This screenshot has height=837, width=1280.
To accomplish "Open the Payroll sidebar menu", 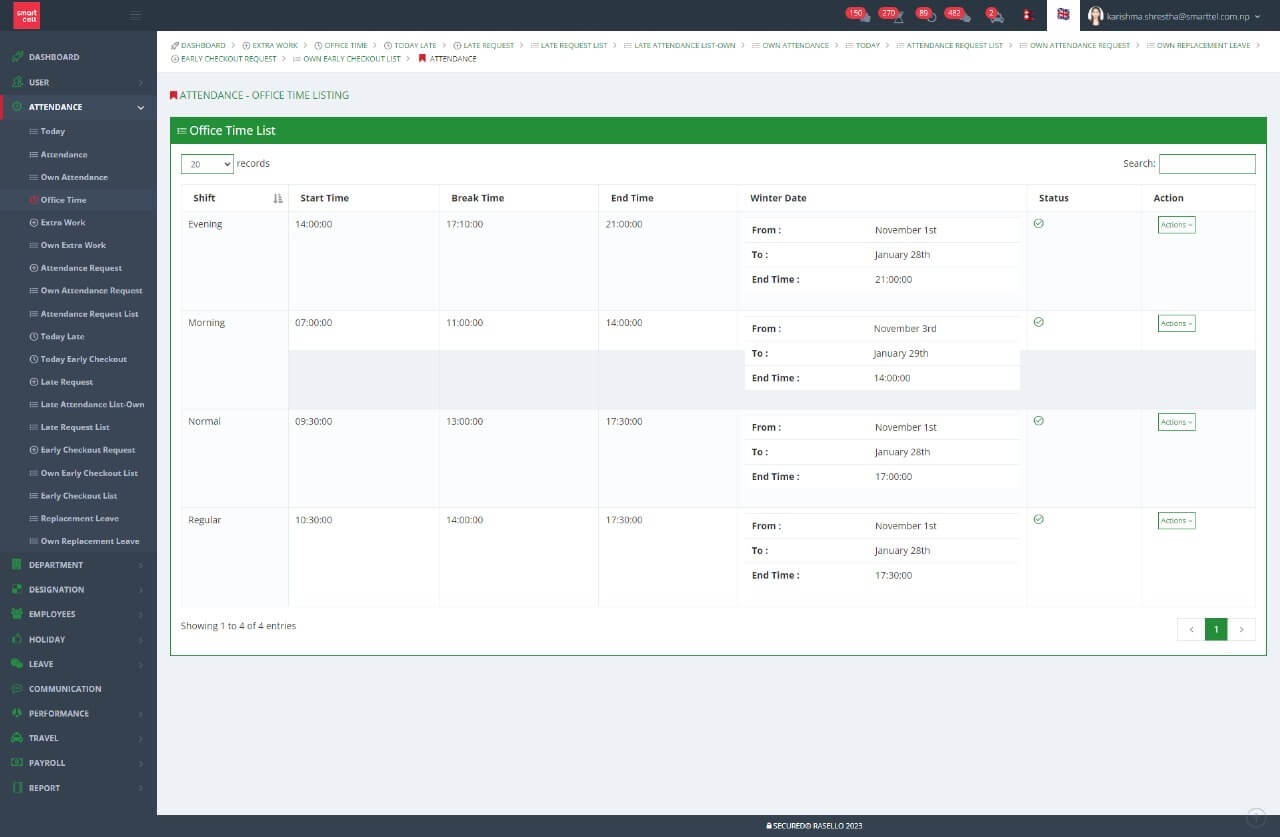I will (47, 763).
